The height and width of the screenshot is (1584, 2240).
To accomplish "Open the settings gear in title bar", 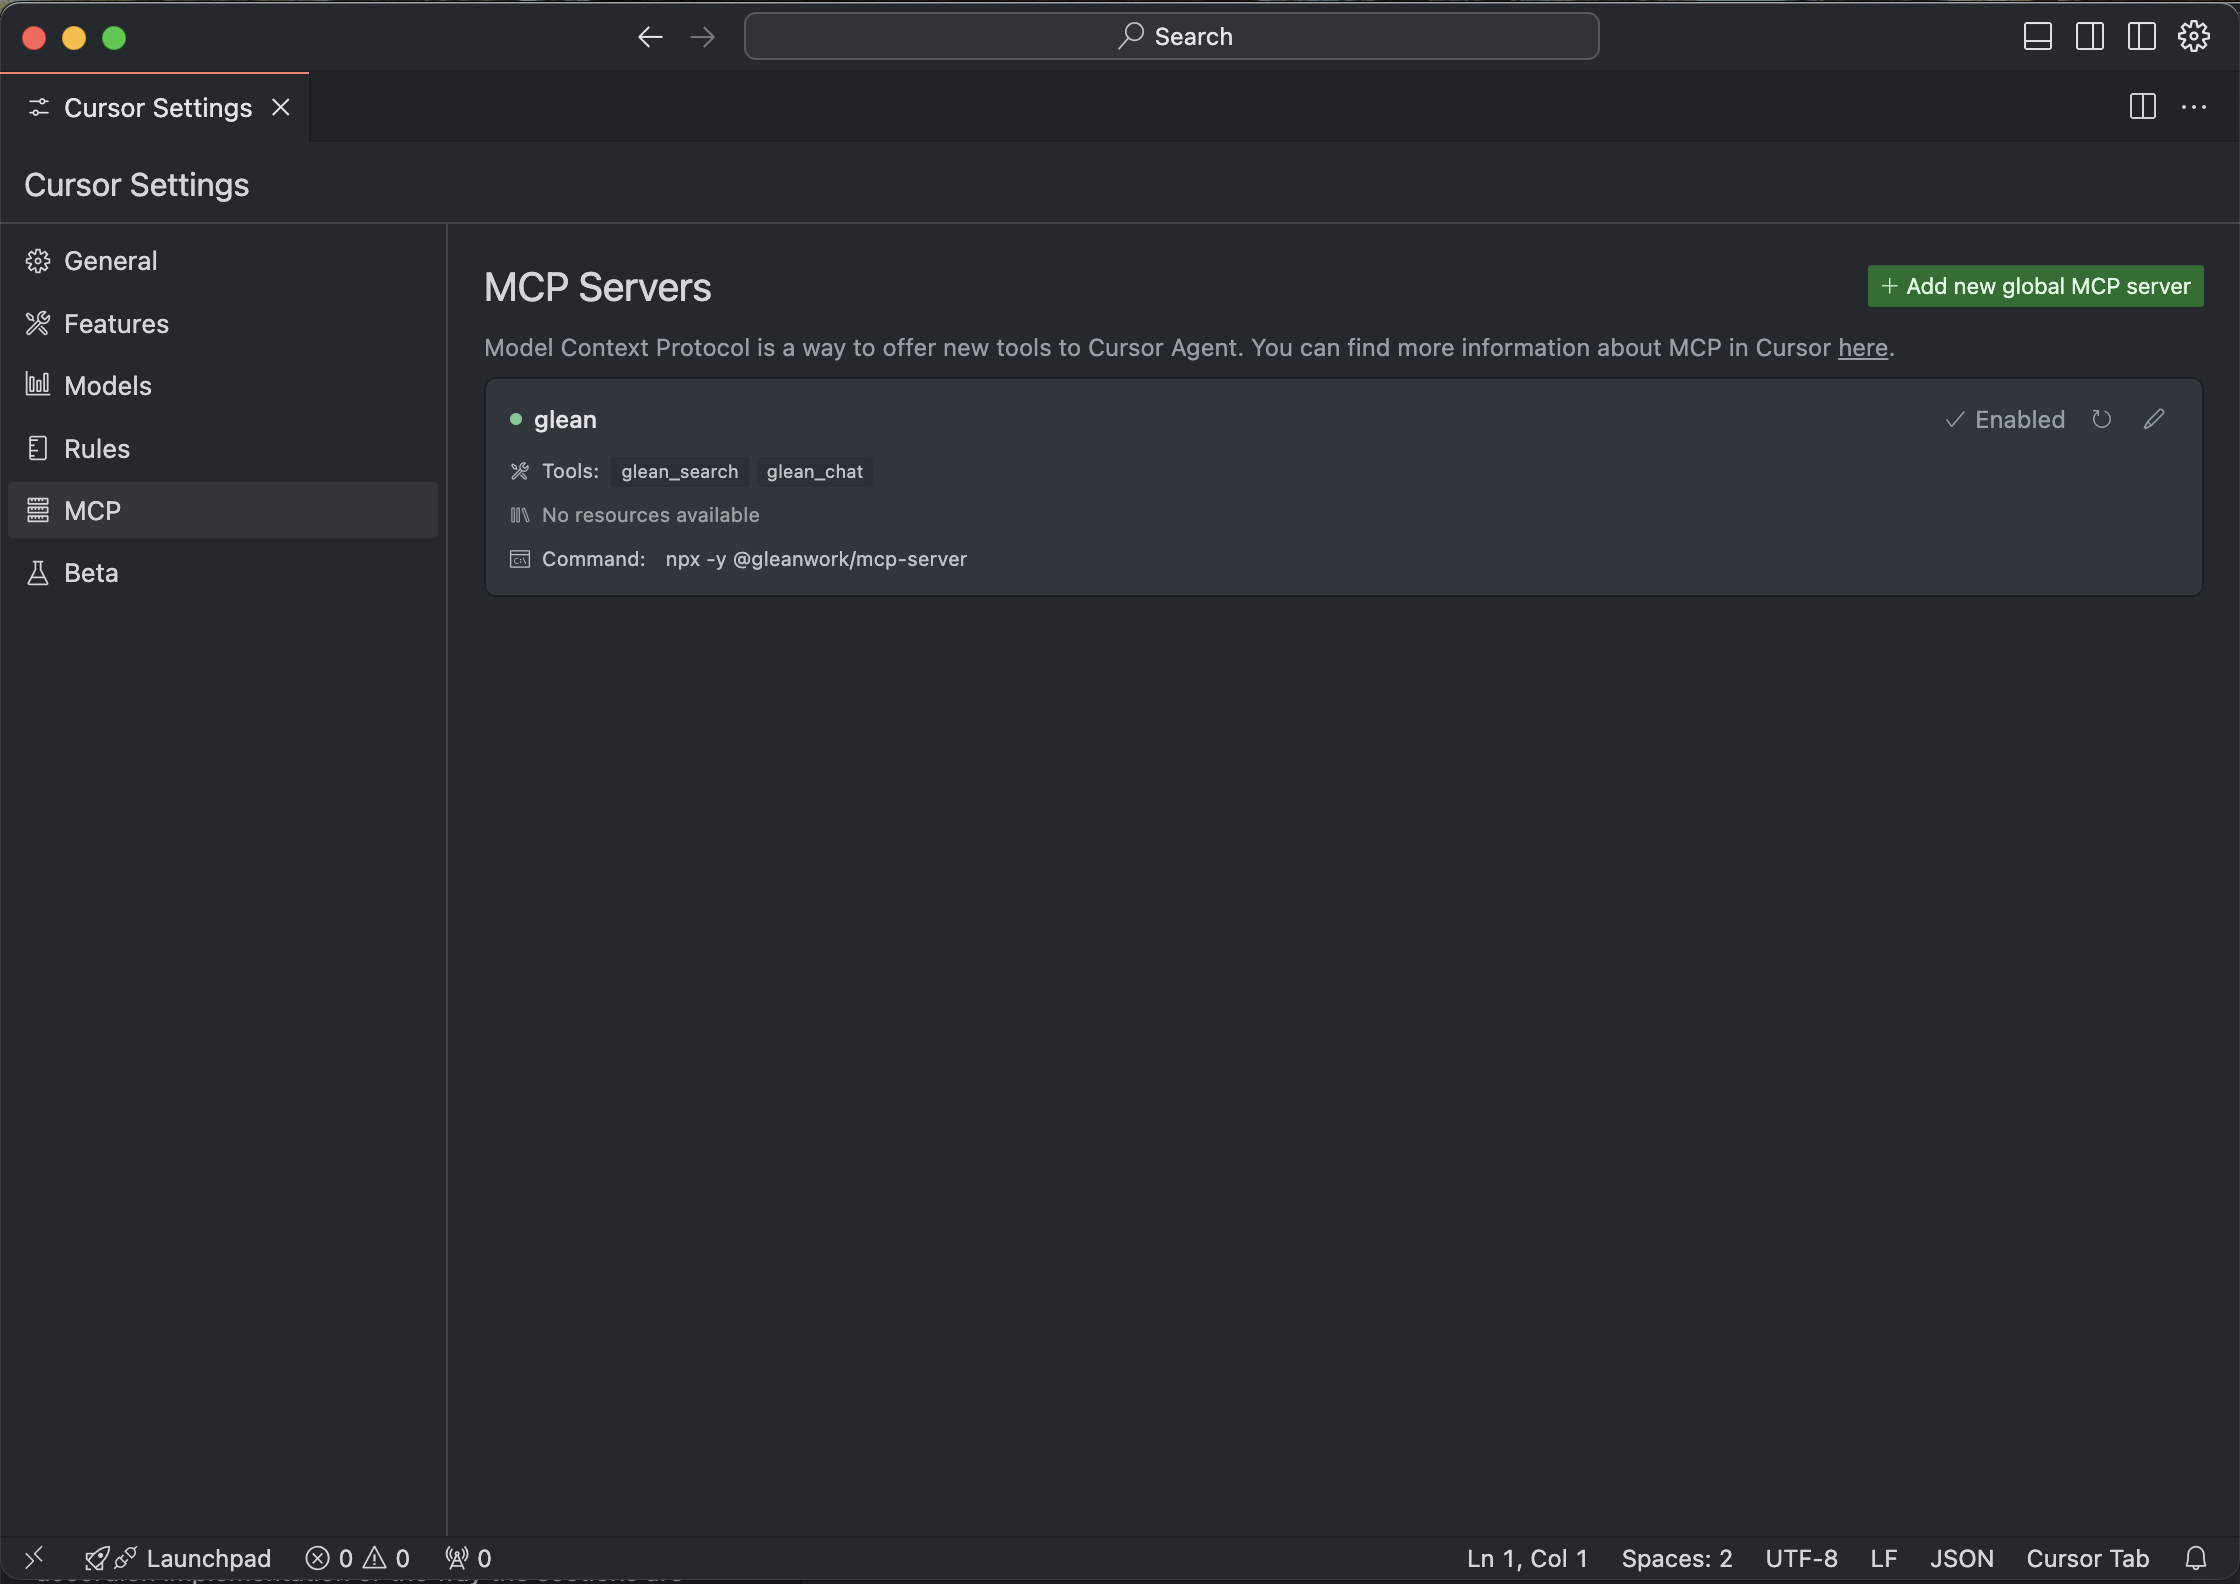I will [x=2193, y=37].
